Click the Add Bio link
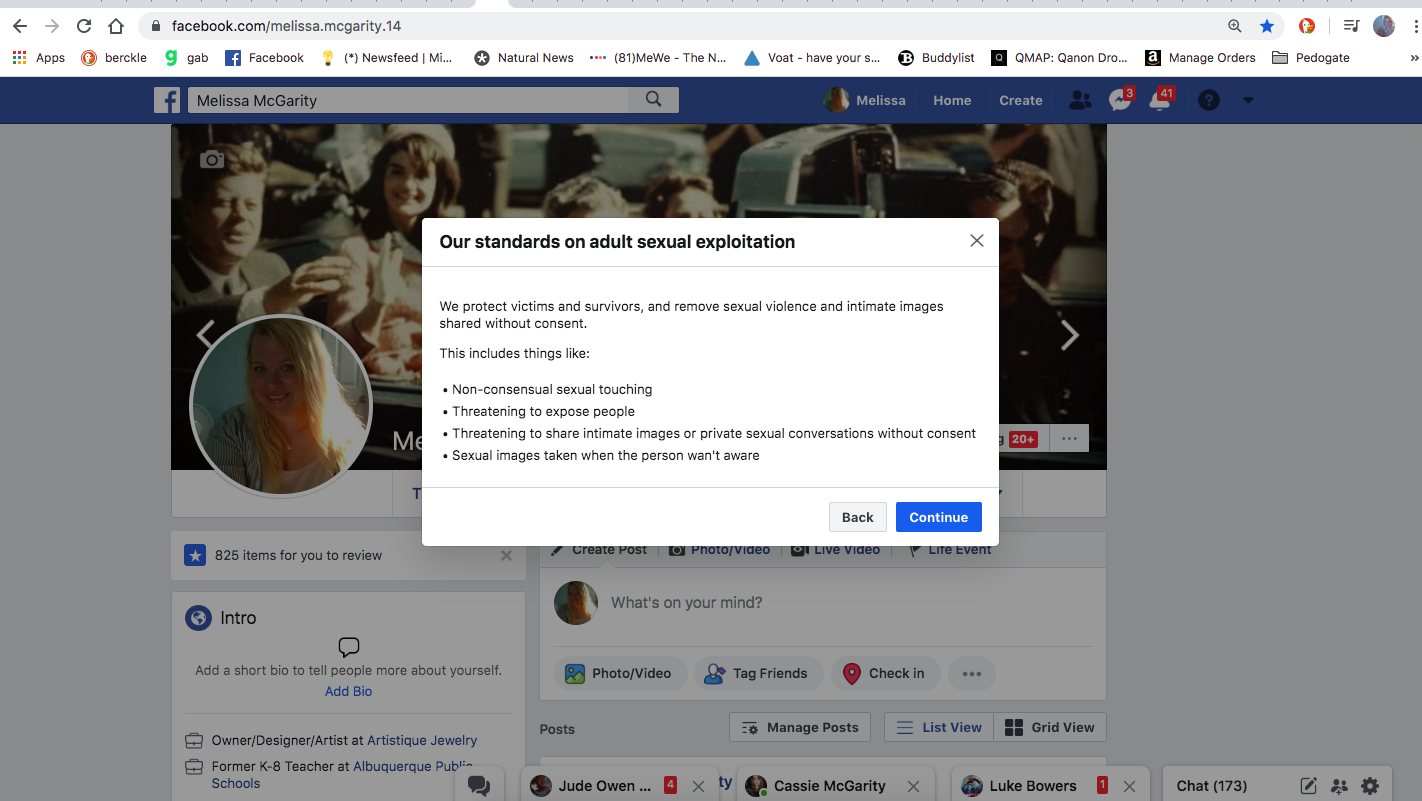The image size is (1422, 801). point(348,691)
